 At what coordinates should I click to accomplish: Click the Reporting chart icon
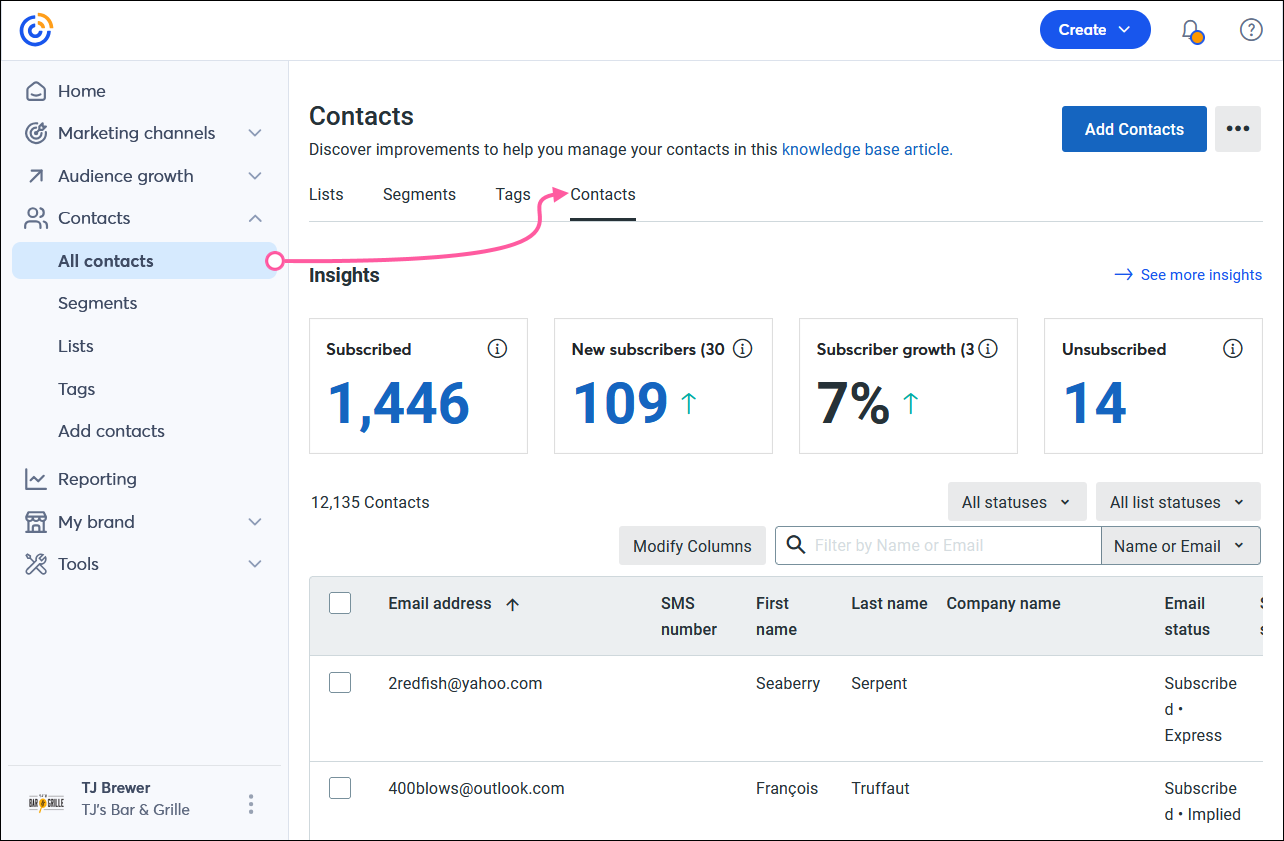click(x=36, y=479)
